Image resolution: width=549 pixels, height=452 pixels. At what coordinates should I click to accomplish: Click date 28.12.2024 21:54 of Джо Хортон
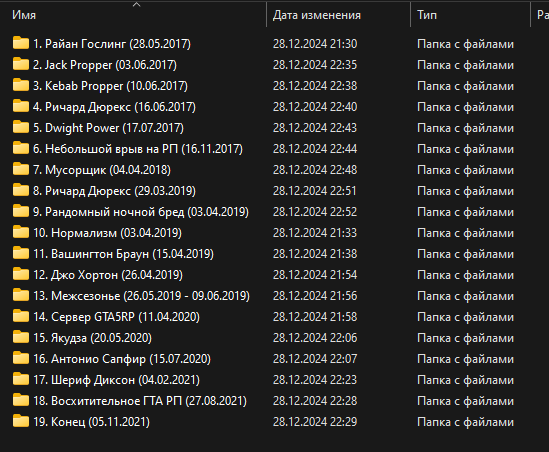(x=315, y=275)
